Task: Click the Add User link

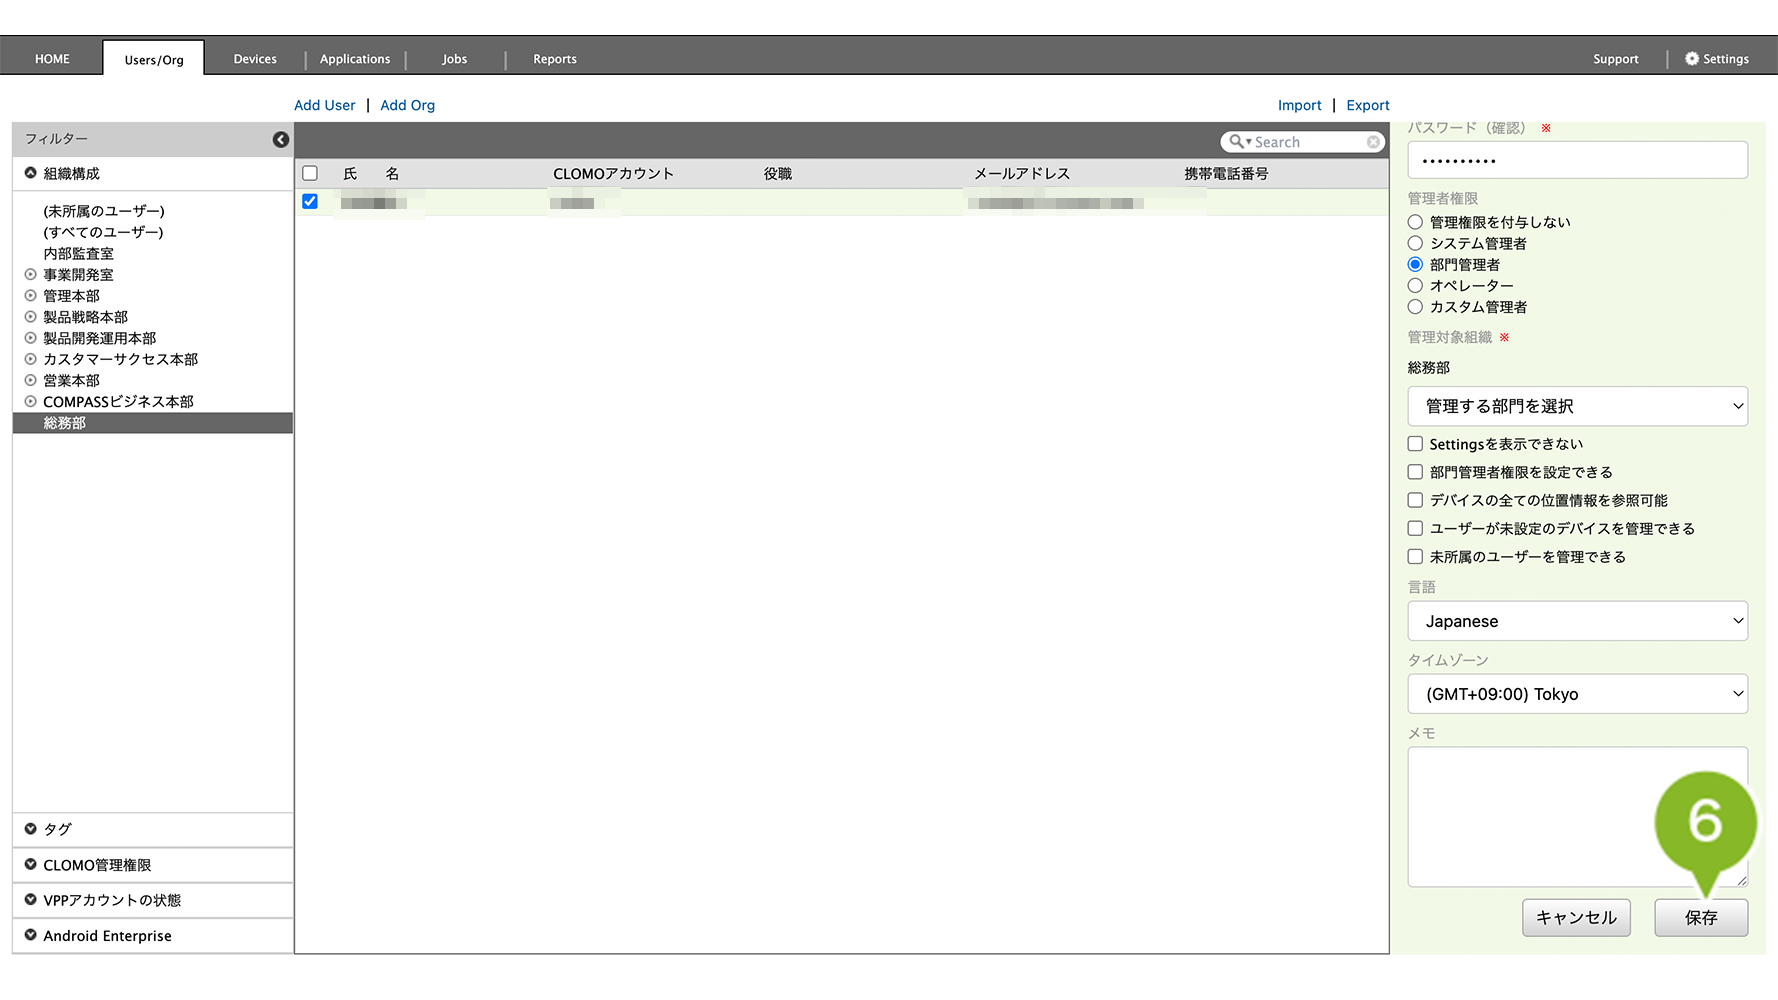Action: [324, 105]
